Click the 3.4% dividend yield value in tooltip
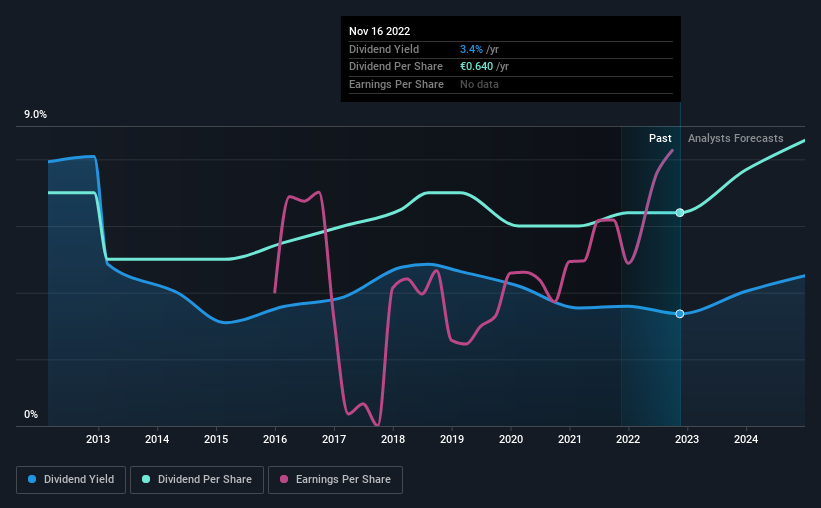The image size is (821, 508). pos(471,49)
